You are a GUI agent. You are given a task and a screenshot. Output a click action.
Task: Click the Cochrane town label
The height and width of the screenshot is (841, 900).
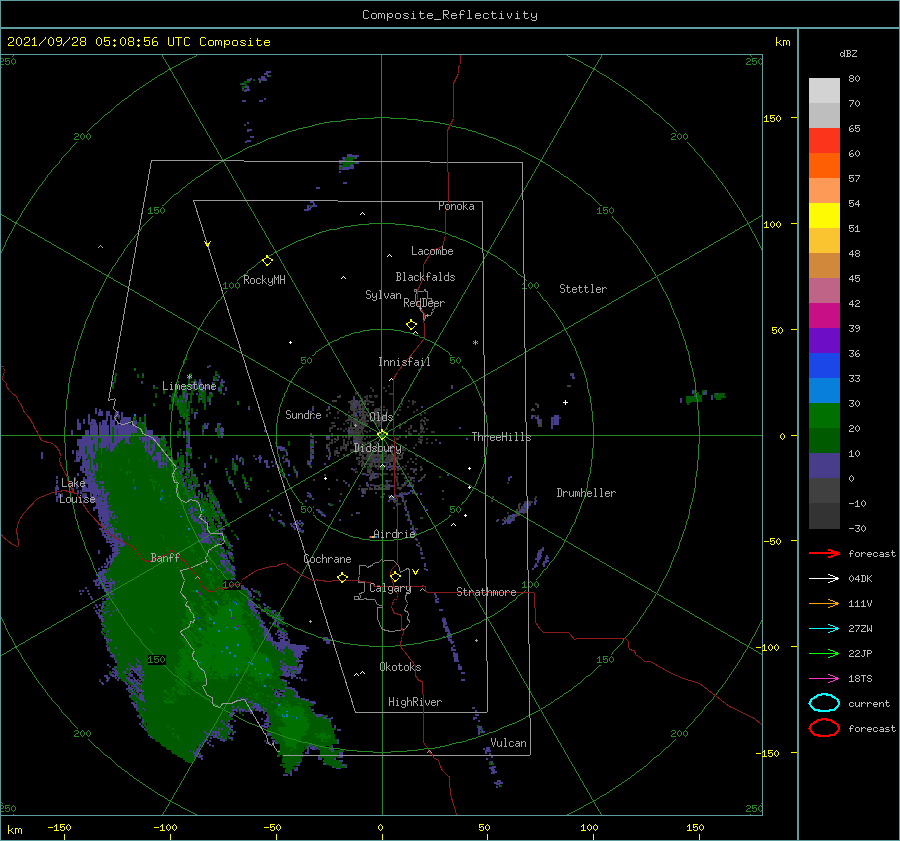(x=327, y=559)
